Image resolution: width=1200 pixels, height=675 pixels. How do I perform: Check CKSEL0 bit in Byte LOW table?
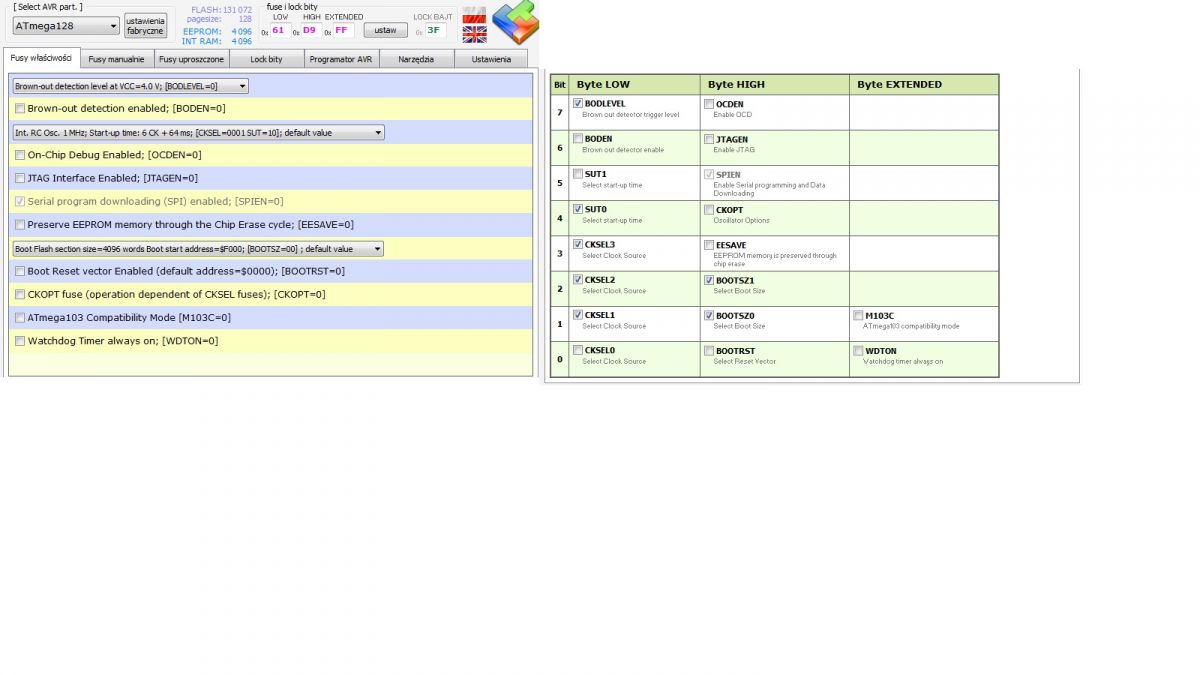[x=578, y=350]
